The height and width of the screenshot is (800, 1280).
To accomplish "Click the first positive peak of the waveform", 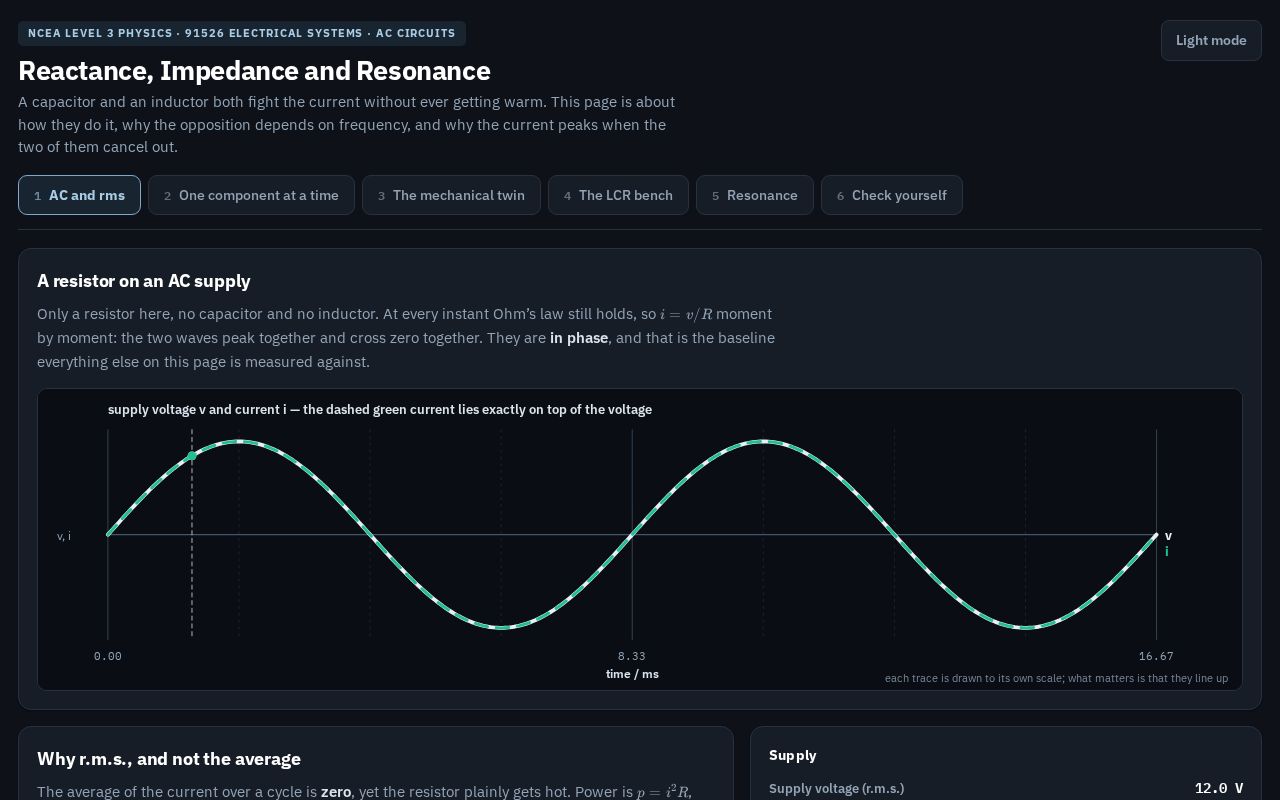I will coord(239,441).
